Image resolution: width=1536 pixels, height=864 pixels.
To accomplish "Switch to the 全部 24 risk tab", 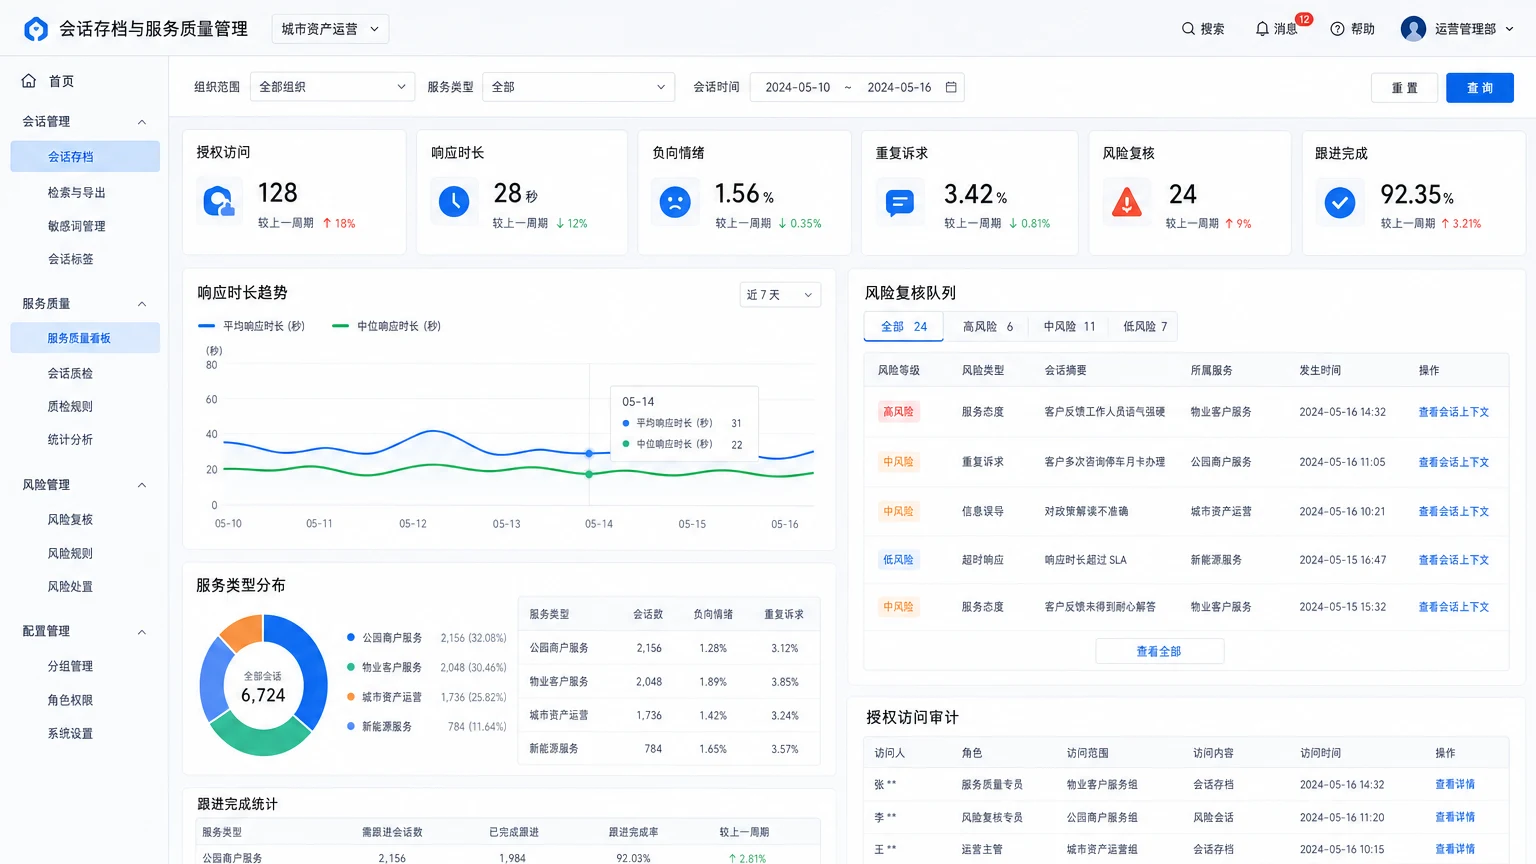I will pyautogui.click(x=904, y=327).
